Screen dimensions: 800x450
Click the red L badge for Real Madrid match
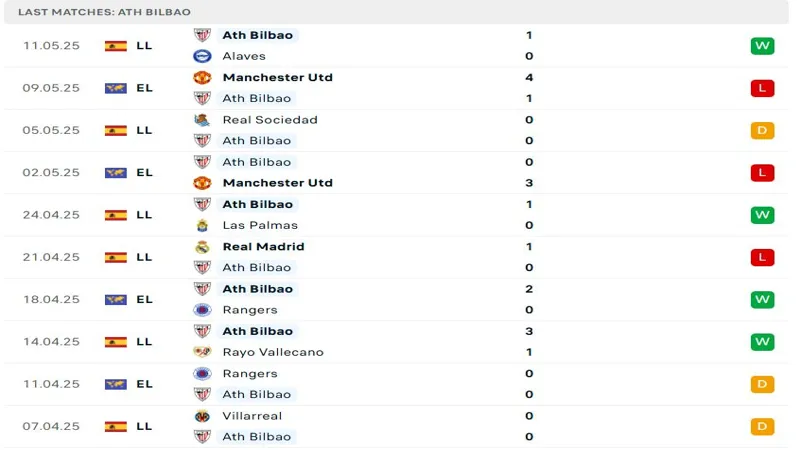pyautogui.click(x=762, y=257)
